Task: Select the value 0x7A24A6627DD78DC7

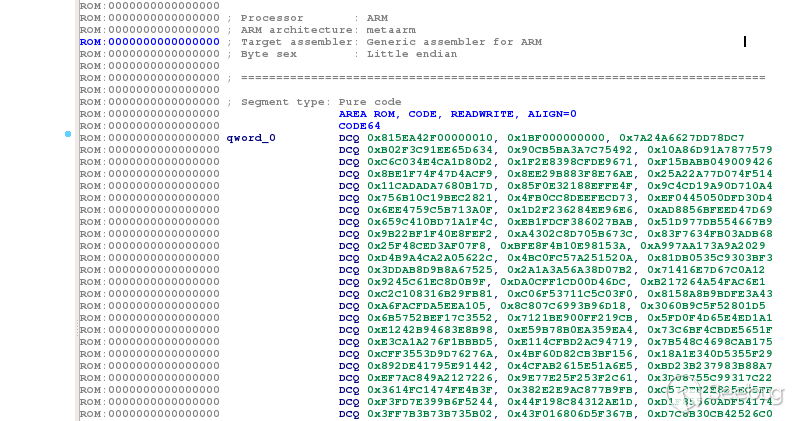Action: coord(682,138)
